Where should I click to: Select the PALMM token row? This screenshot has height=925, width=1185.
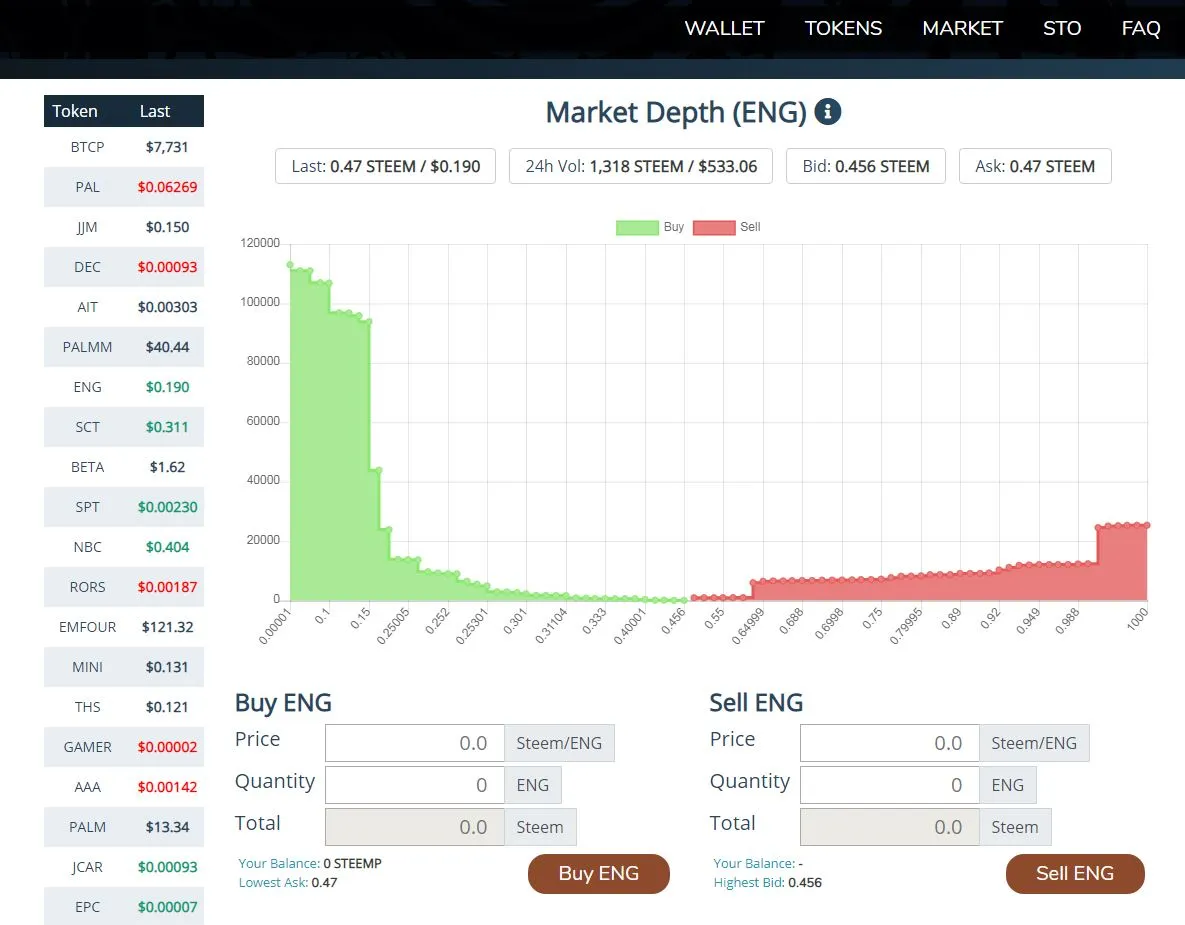point(124,347)
